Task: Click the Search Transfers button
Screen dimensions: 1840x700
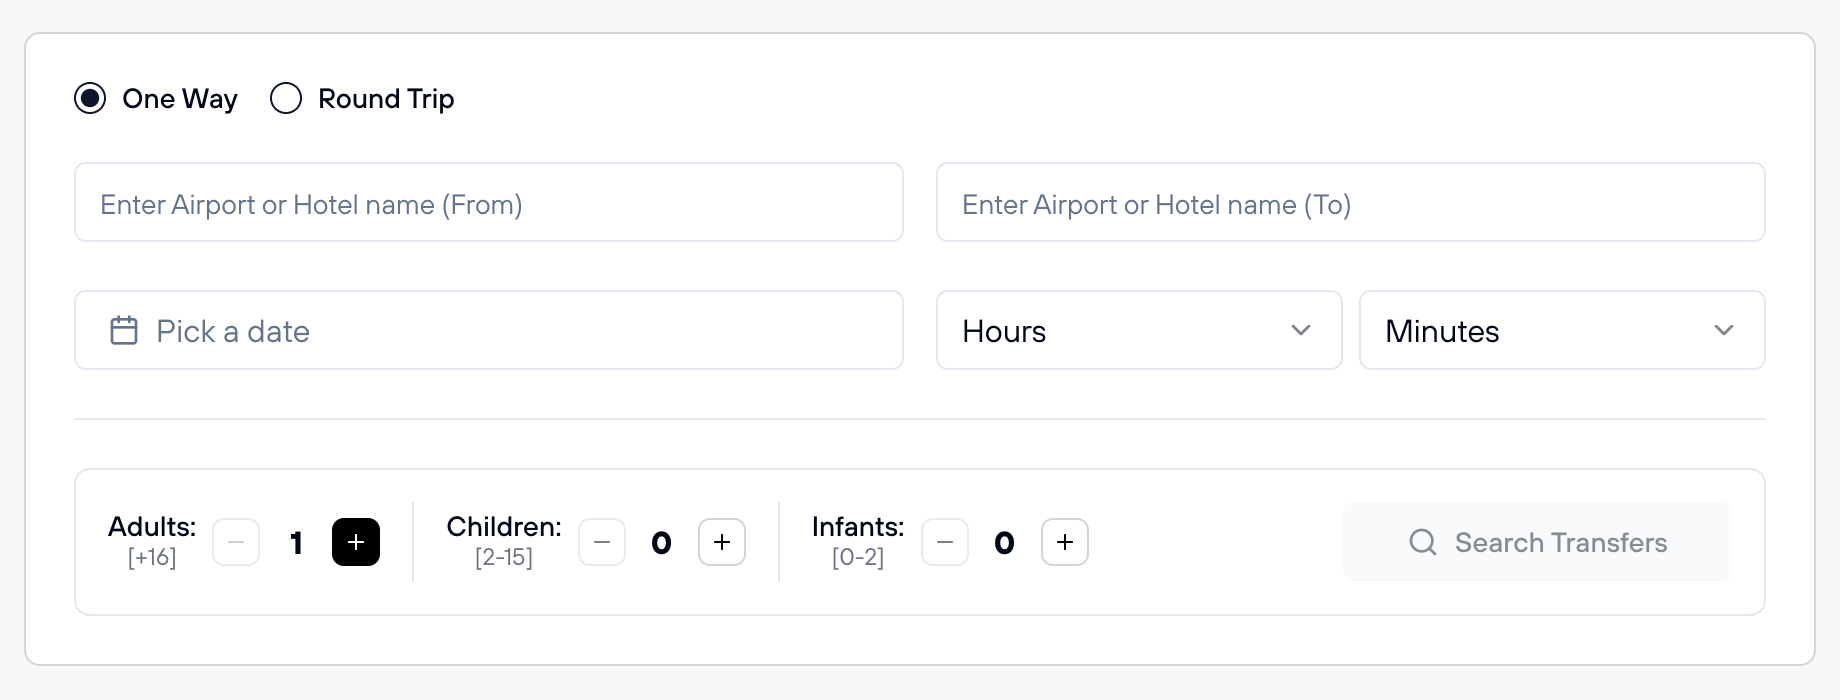Action: pyautogui.click(x=1537, y=542)
